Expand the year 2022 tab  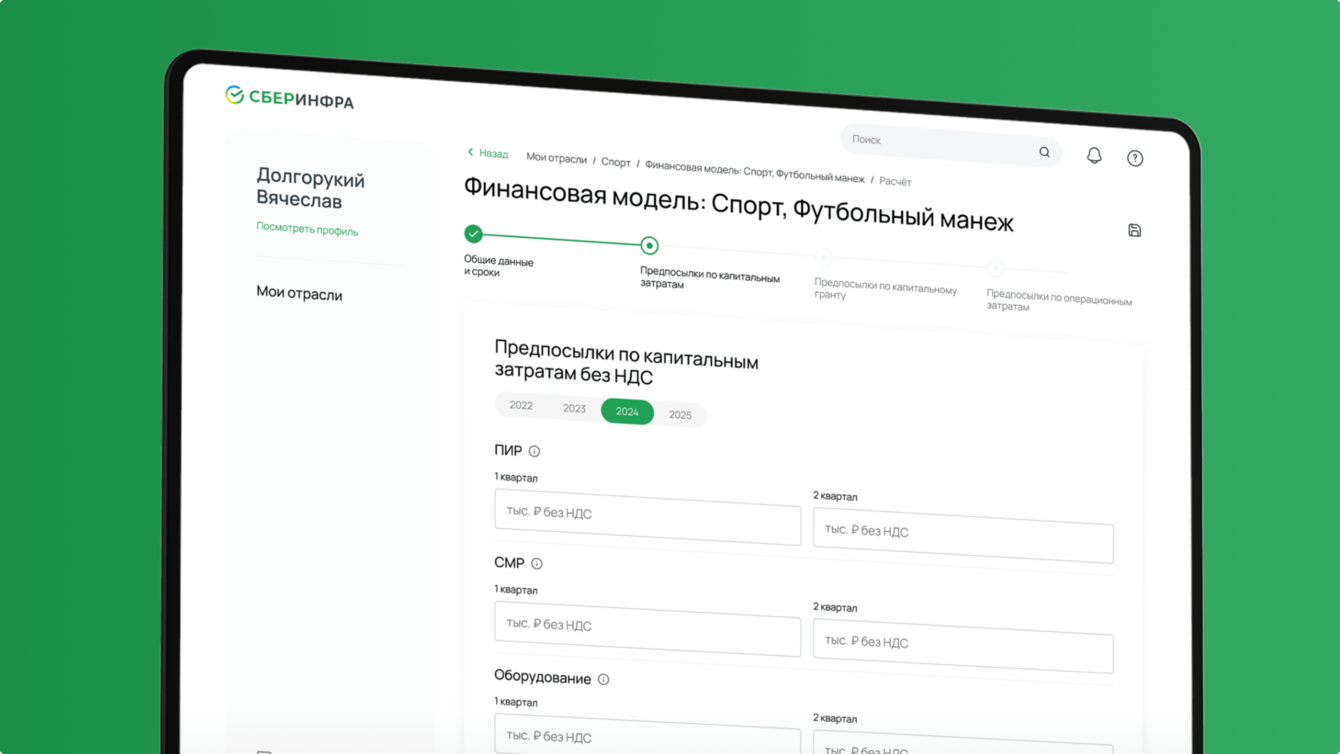coord(521,405)
